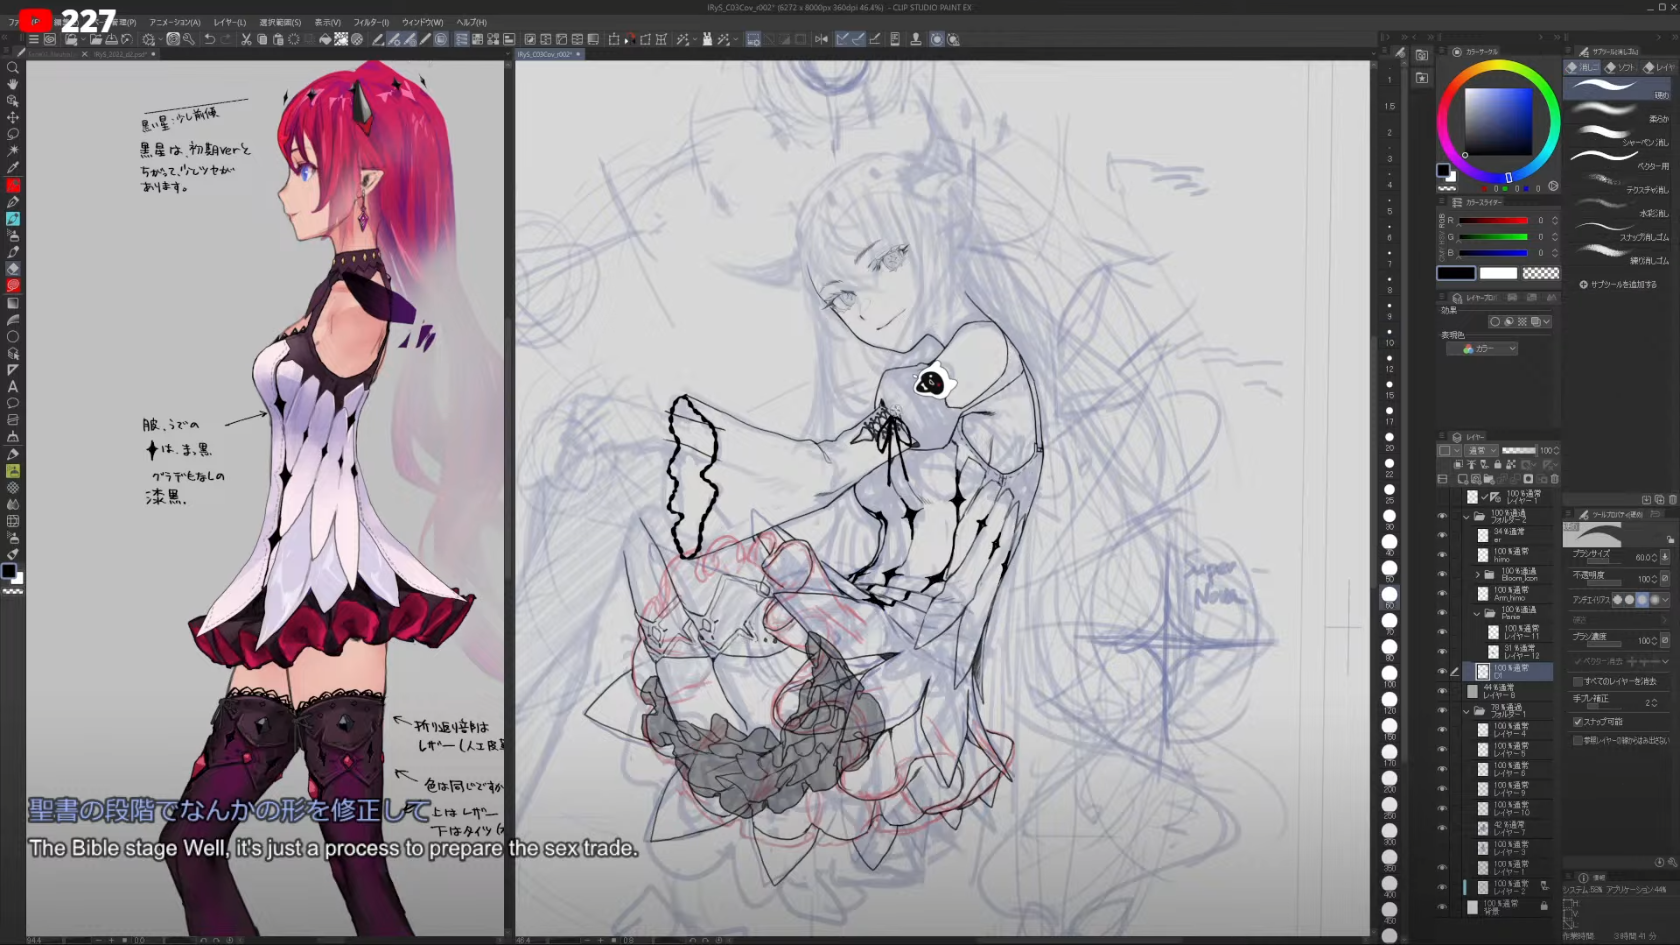1680x945 pixels.
Task: Open 選択範囲(S) menu
Action: [280, 22]
